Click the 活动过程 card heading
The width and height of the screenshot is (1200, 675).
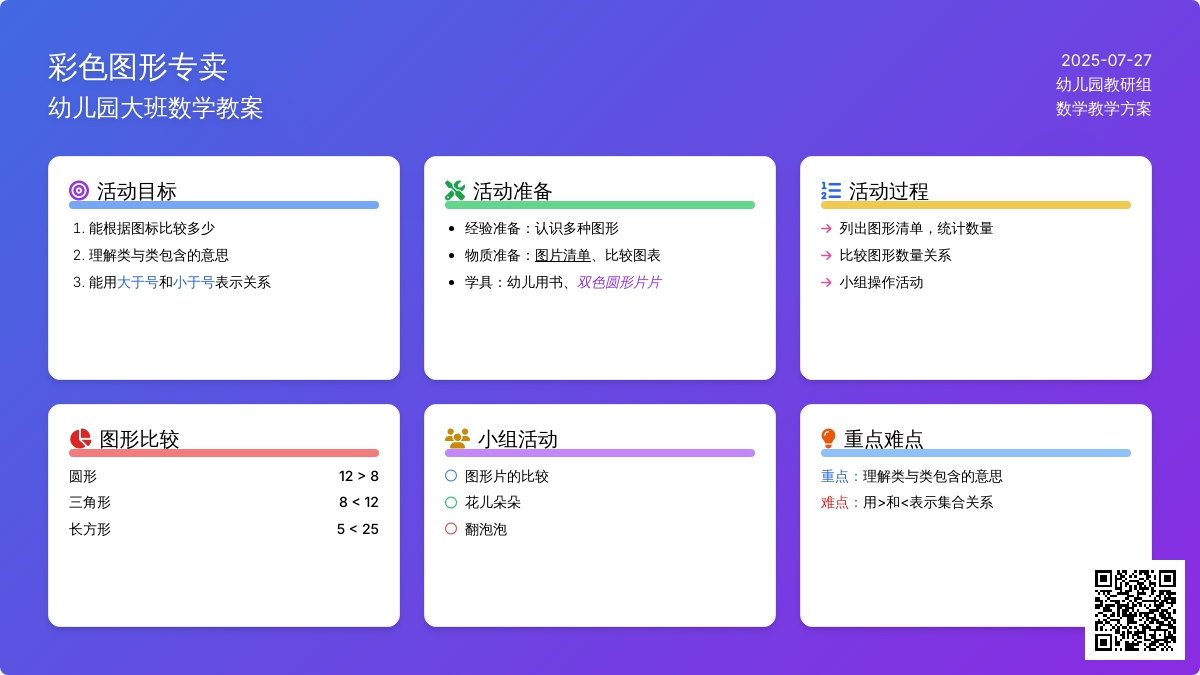click(889, 190)
